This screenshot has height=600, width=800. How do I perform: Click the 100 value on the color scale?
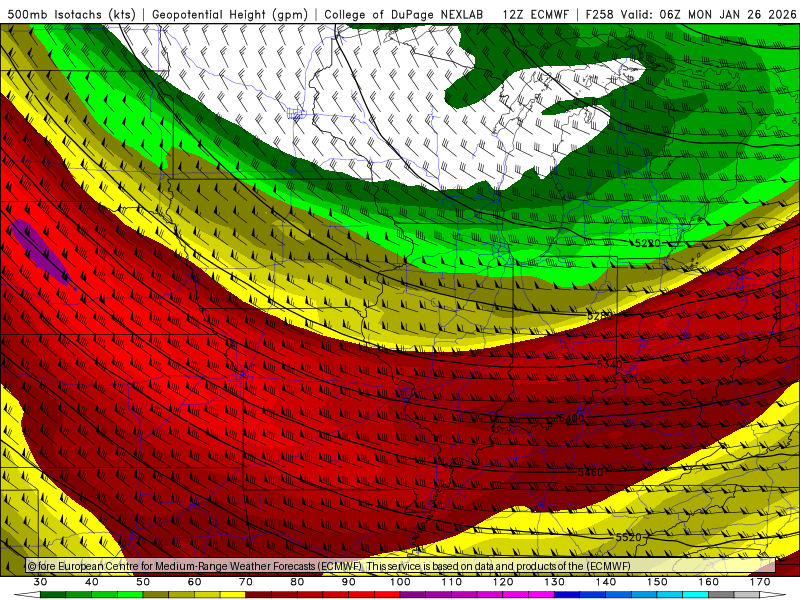point(401,582)
